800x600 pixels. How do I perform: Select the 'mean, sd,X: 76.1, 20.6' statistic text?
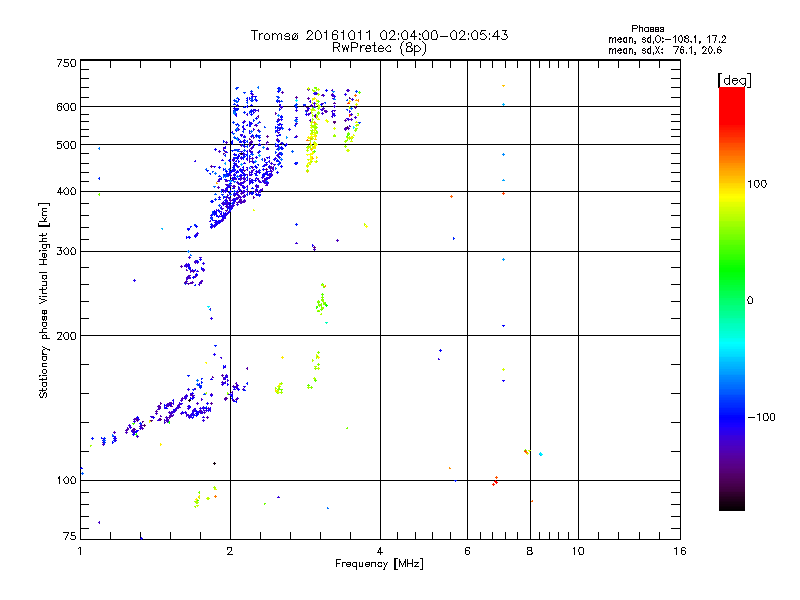pyautogui.click(x=665, y=50)
